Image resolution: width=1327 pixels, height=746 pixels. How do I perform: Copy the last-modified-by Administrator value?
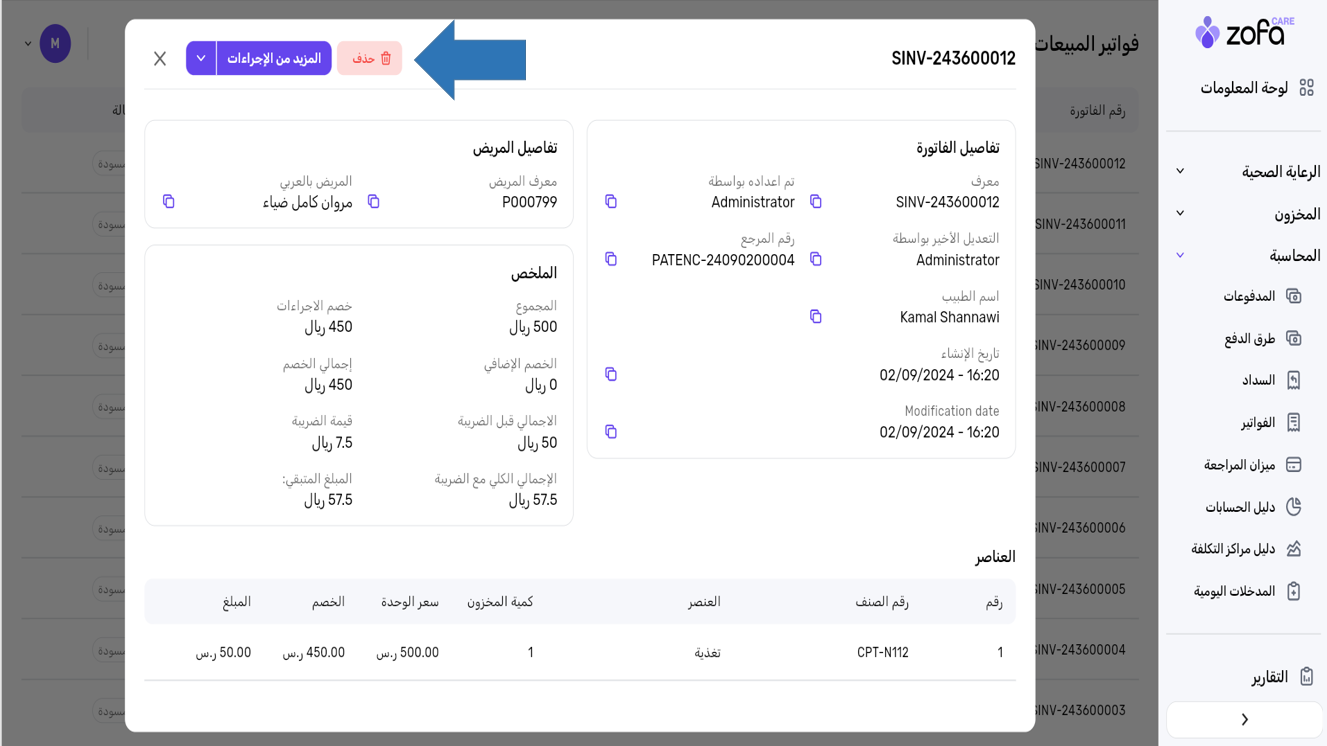[x=816, y=260]
